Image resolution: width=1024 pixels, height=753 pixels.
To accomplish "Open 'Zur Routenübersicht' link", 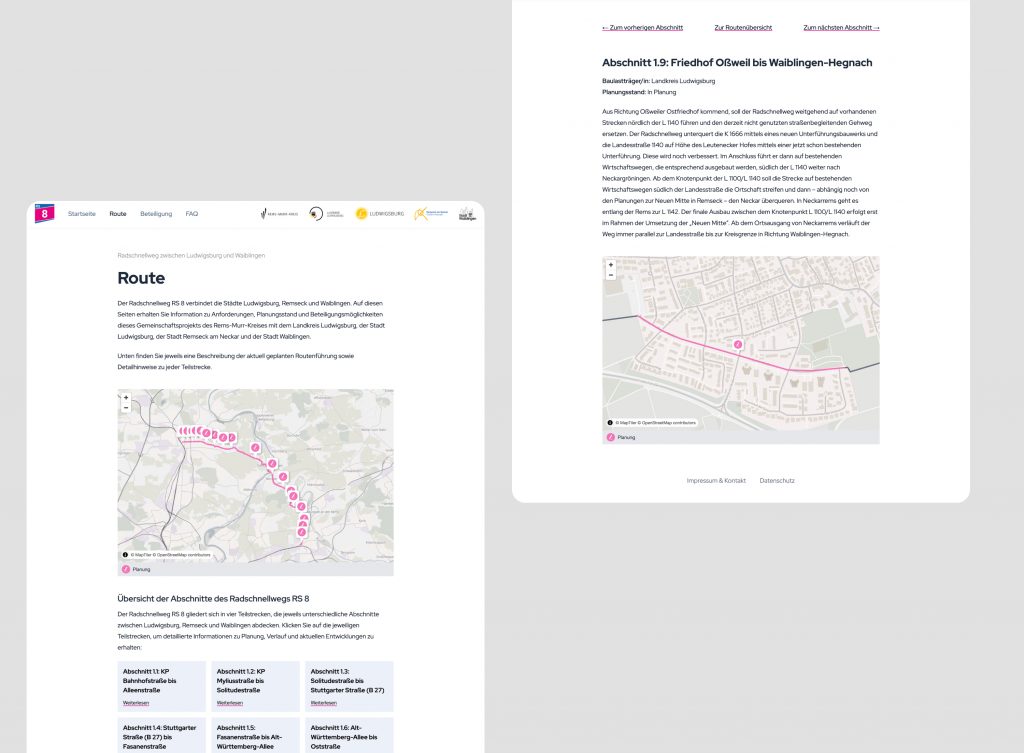I will pyautogui.click(x=740, y=28).
